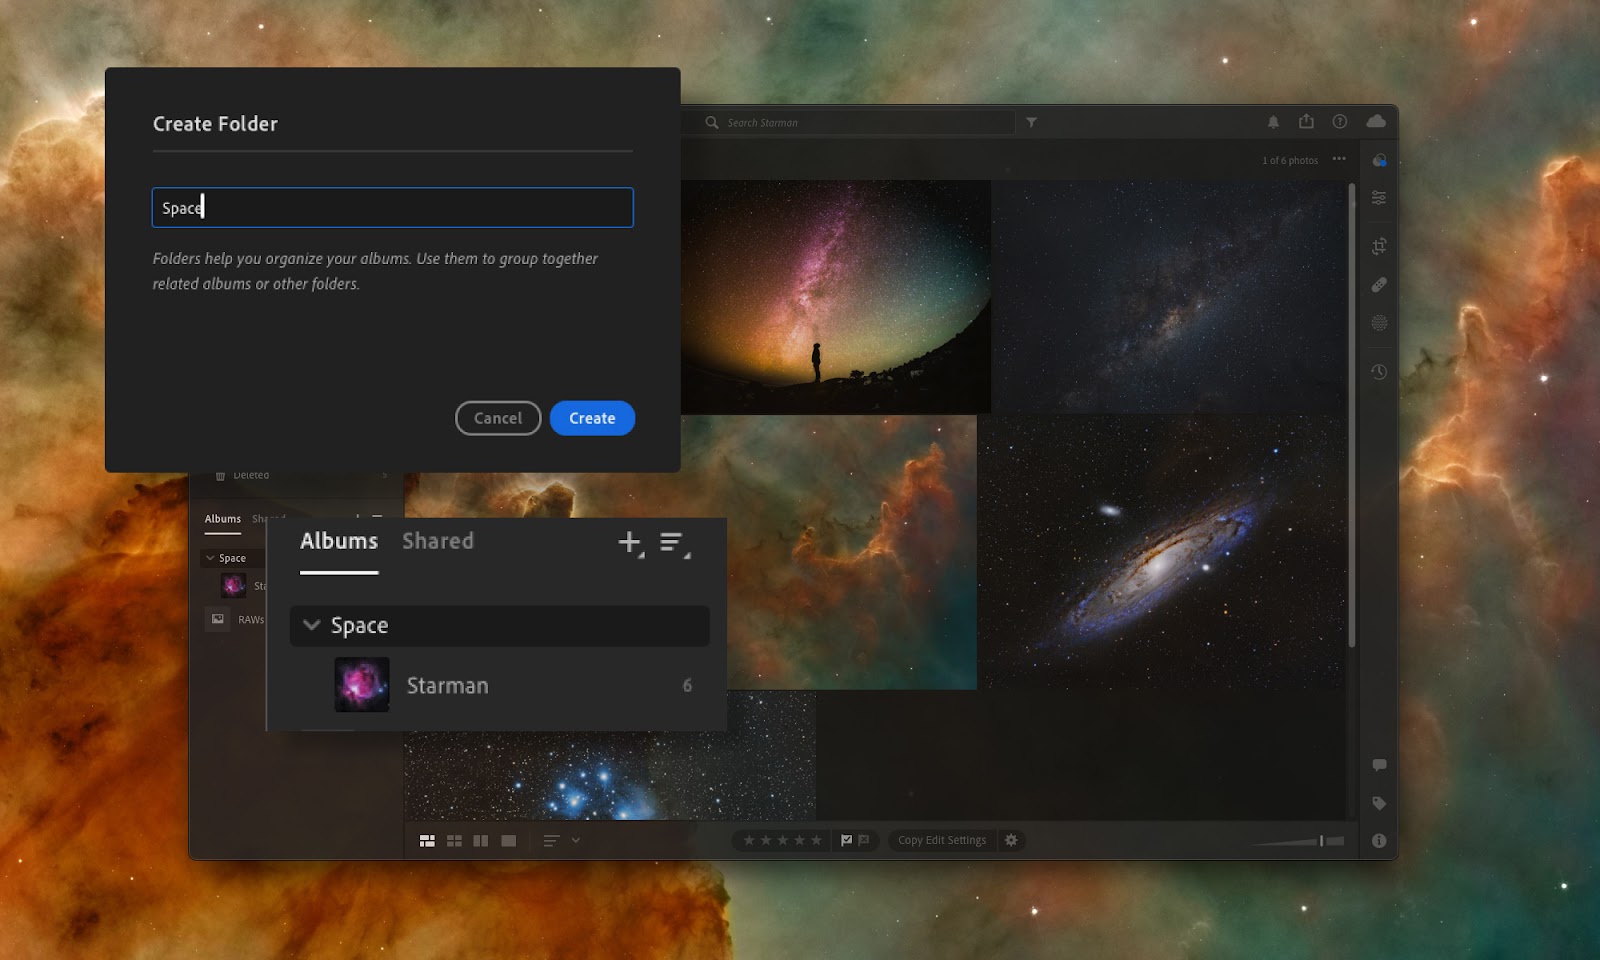
Task: Switch to Photo Grid view
Action: point(427,841)
